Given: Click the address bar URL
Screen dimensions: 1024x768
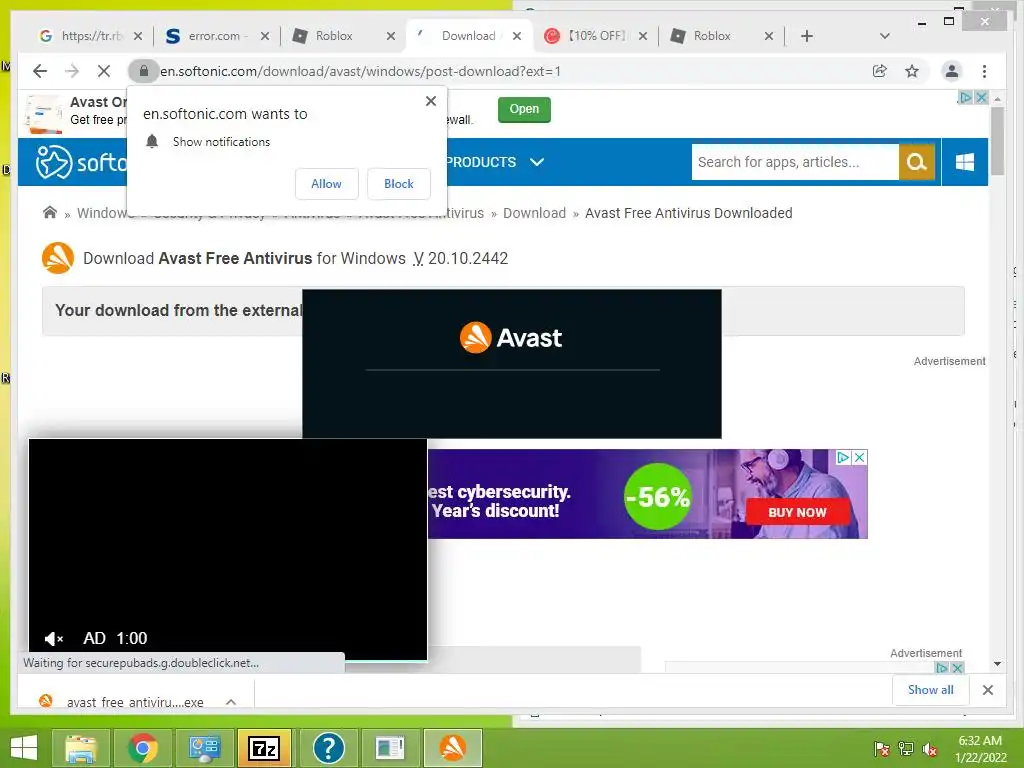Looking at the screenshot, I should 360,71.
